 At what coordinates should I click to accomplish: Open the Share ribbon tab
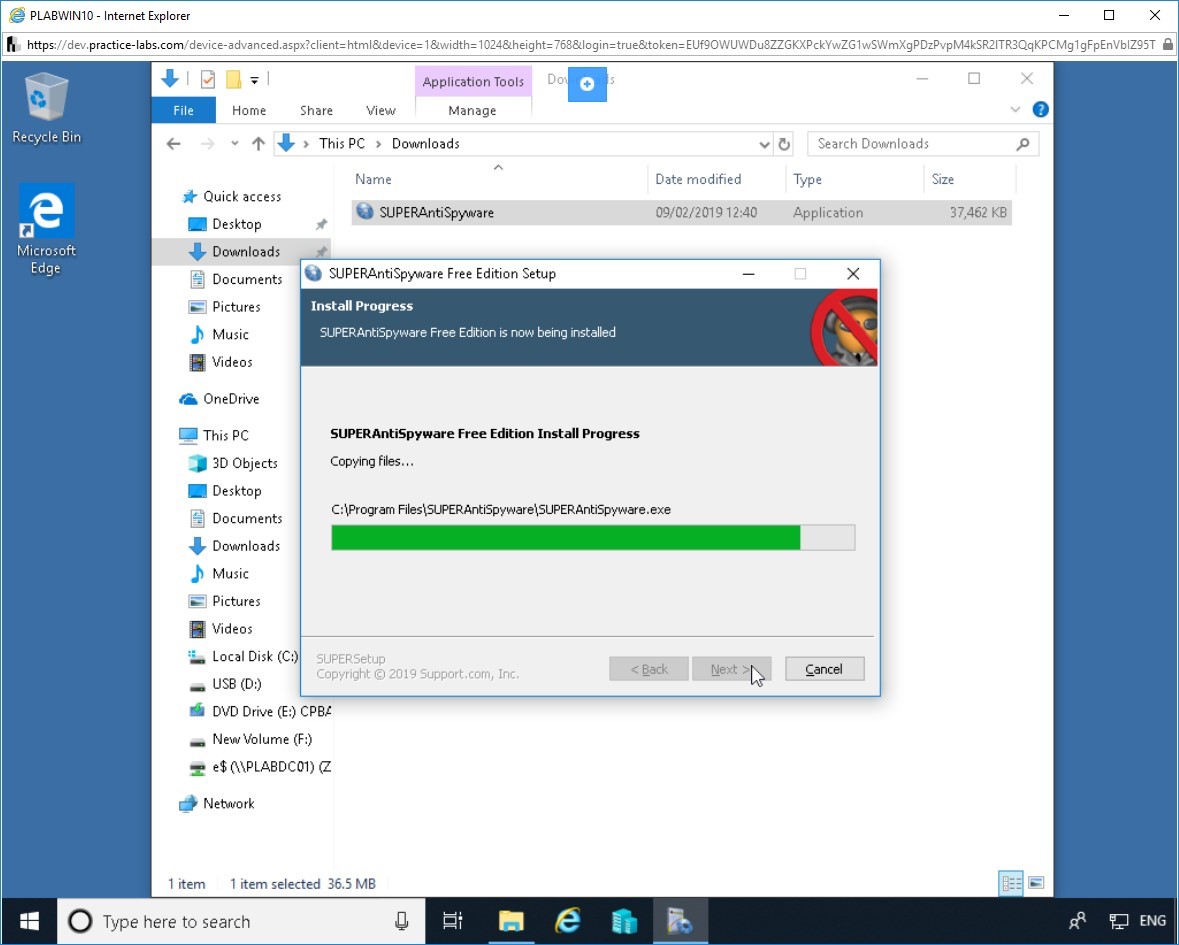coord(316,111)
